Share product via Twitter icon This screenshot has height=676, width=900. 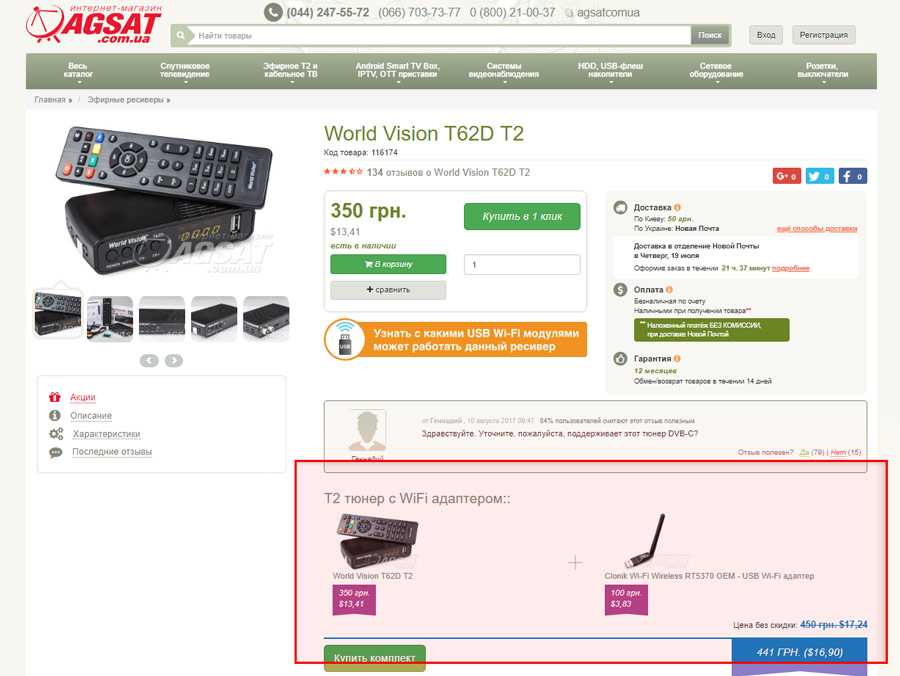(819, 176)
